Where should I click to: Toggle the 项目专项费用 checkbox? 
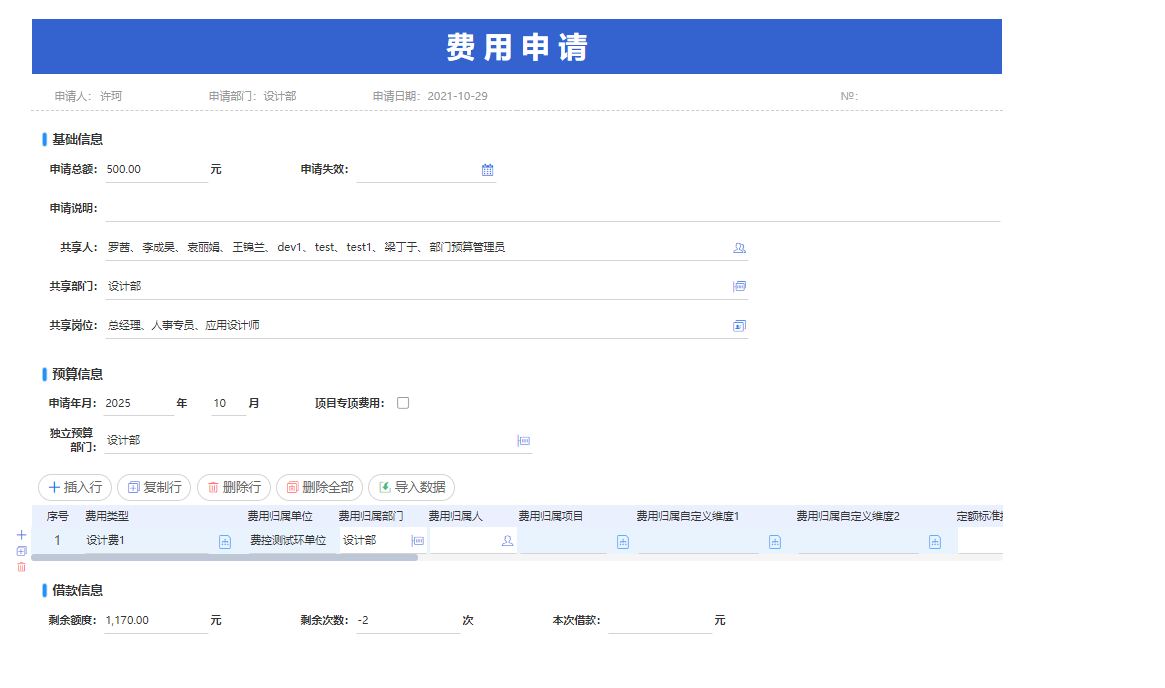click(403, 403)
